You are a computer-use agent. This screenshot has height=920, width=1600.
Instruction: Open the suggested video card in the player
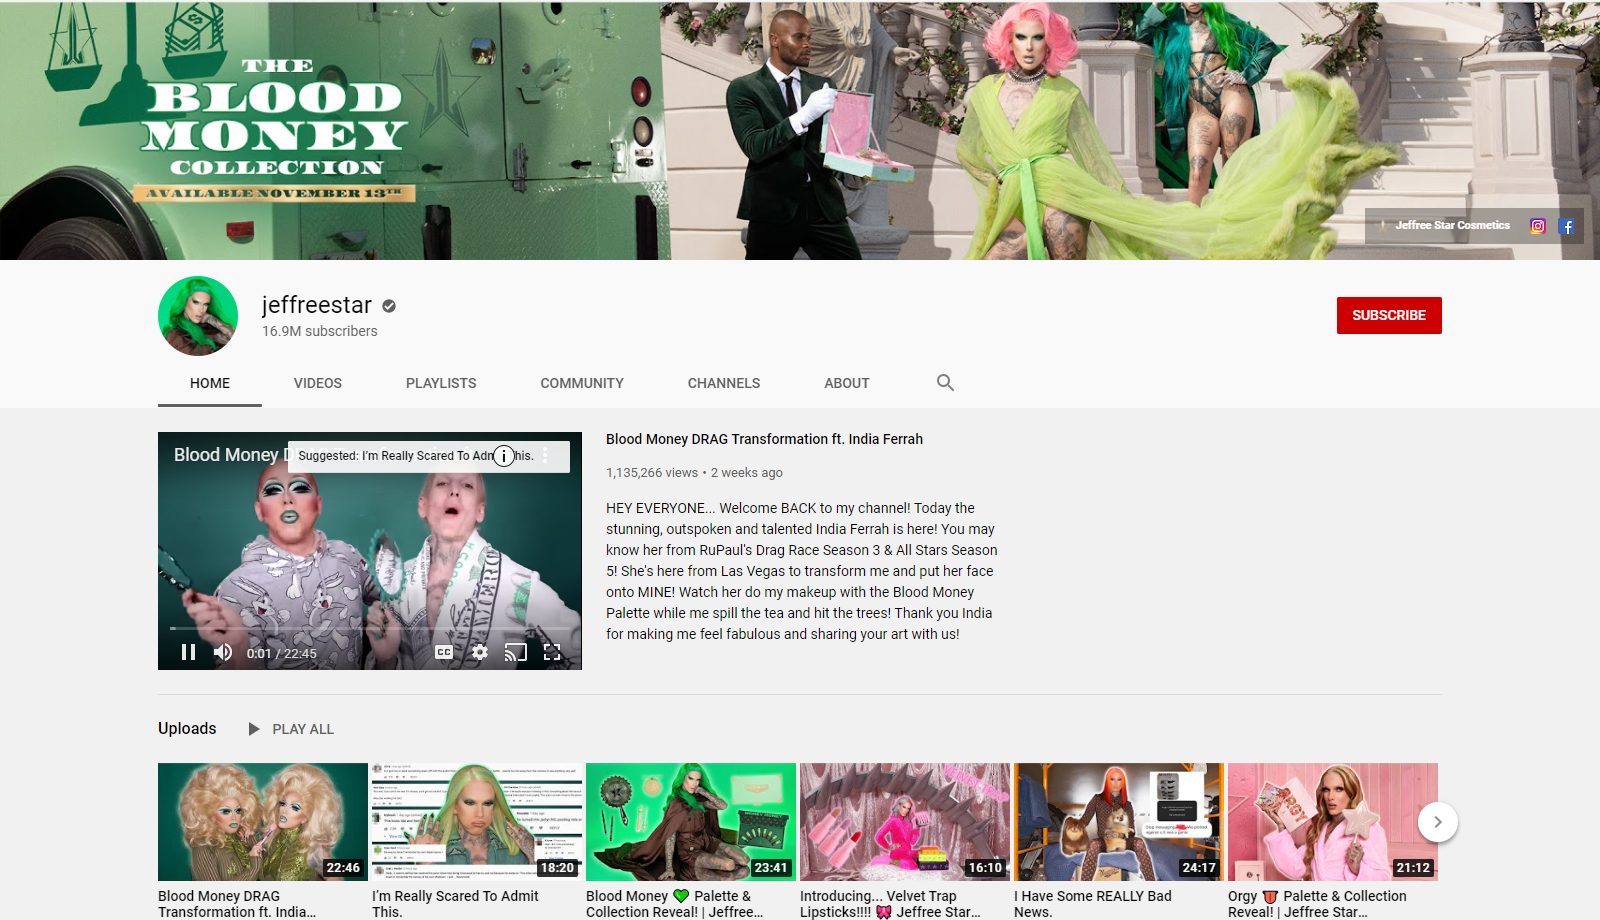point(429,456)
